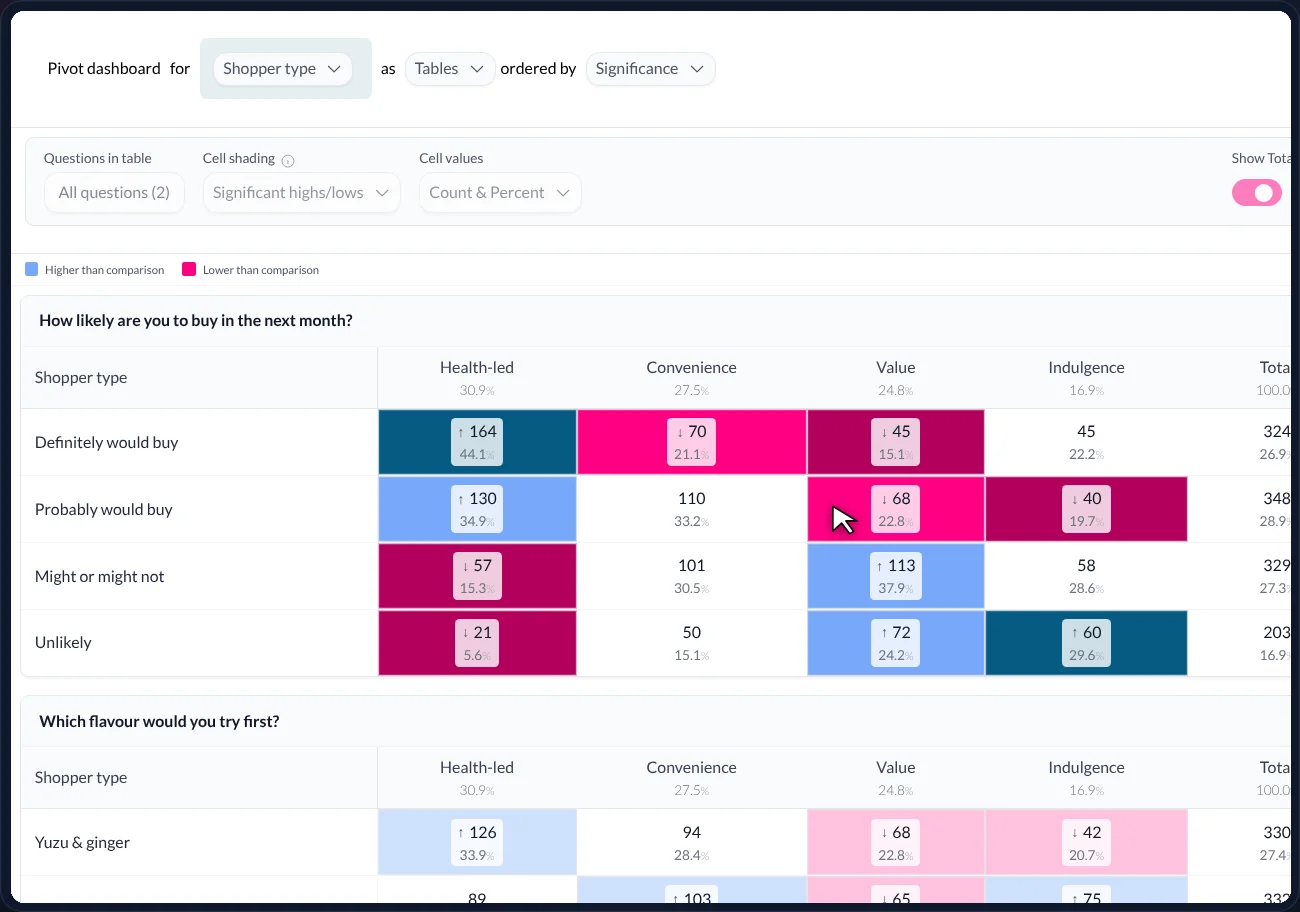Screen dimensions: 1300x912
Task: Select the Indulgence header in flavour table
Action: [1086, 777]
